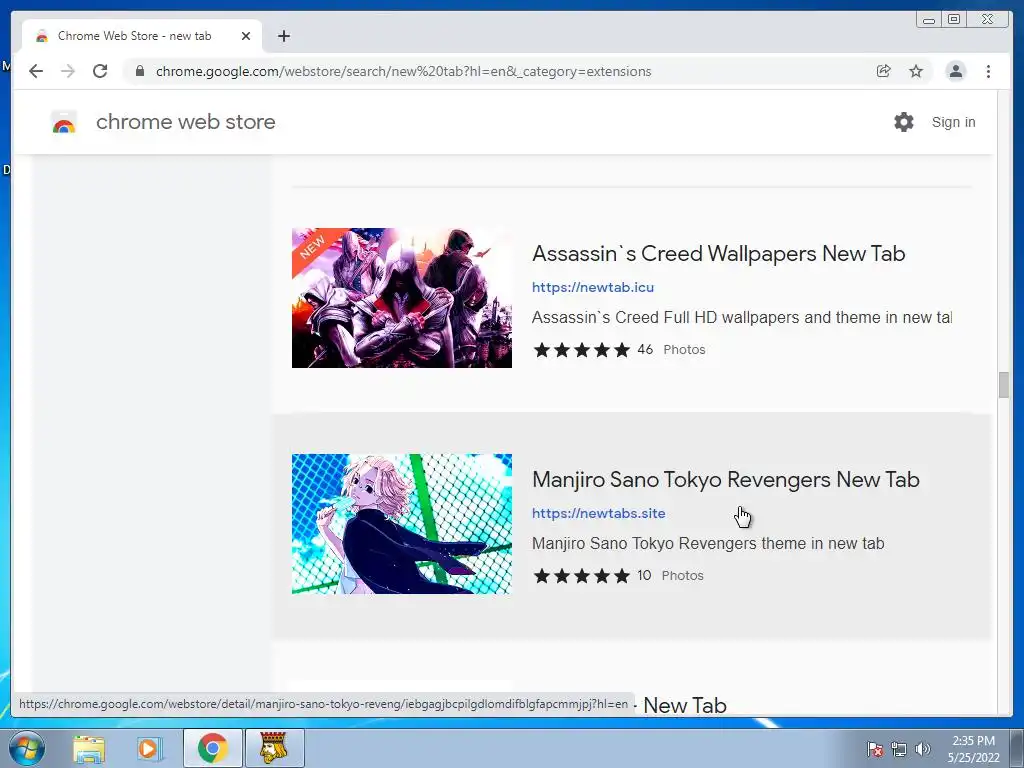Launch Windows Media Player from taskbar
This screenshot has width=1024, height=768.
[149, 748]
